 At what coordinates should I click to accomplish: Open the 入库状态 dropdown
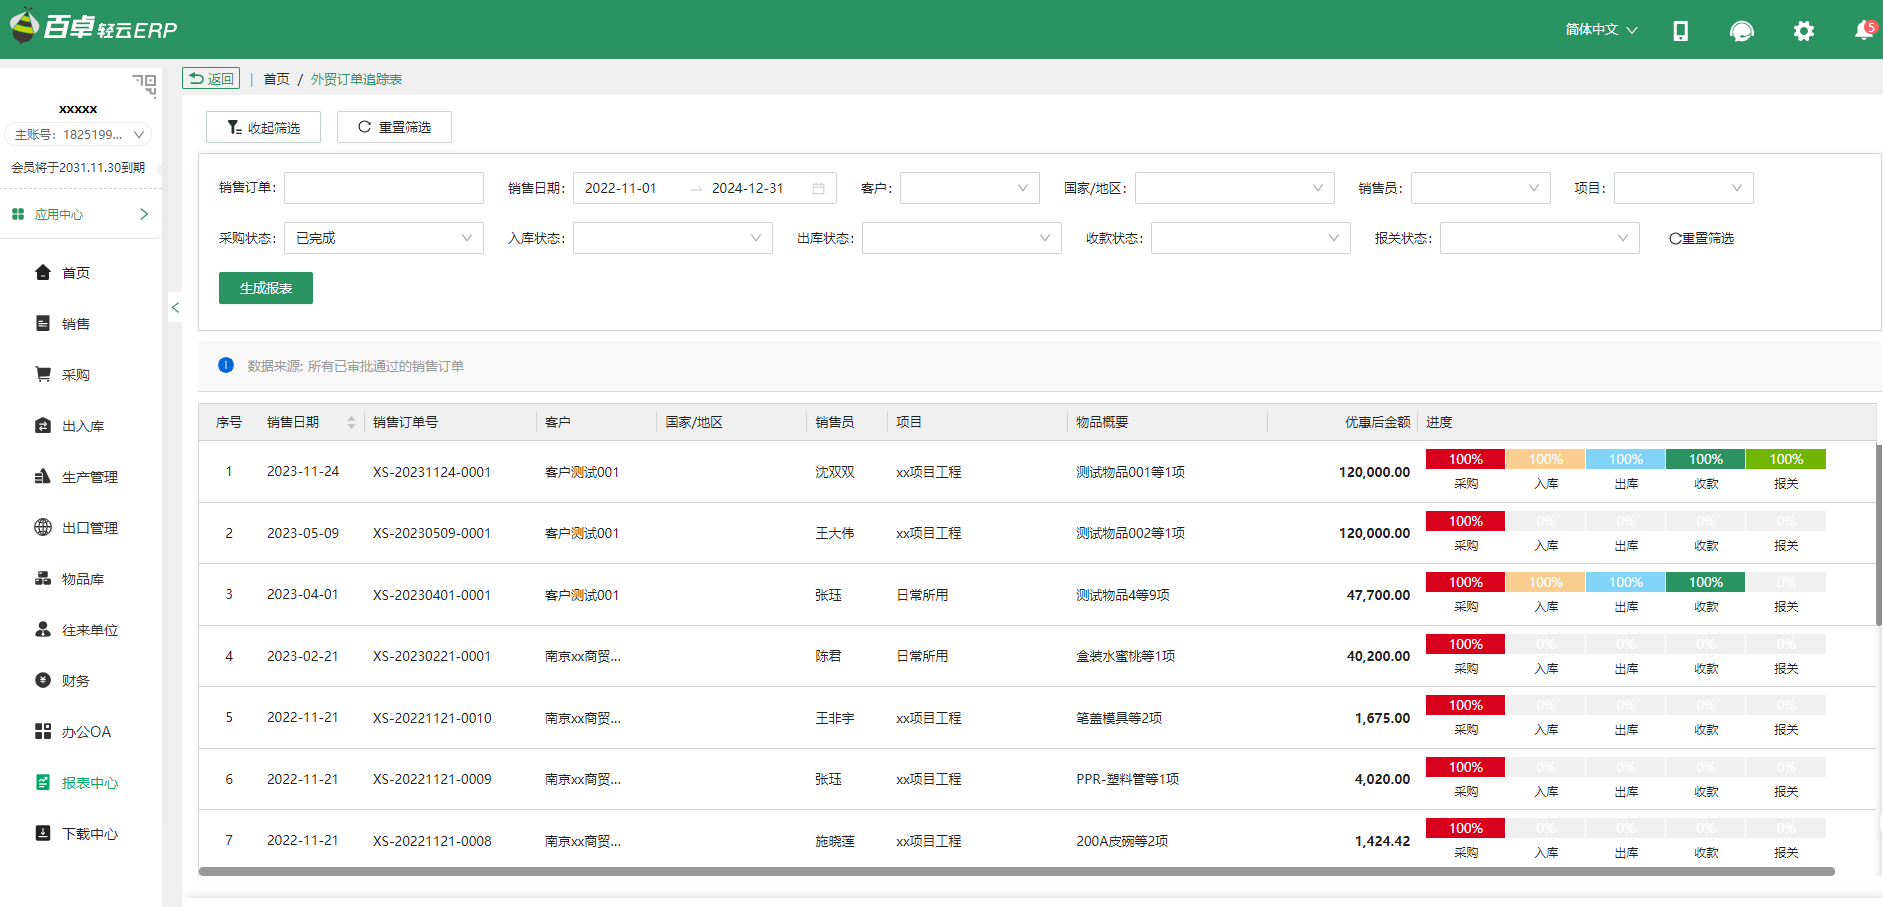point(672,238)
